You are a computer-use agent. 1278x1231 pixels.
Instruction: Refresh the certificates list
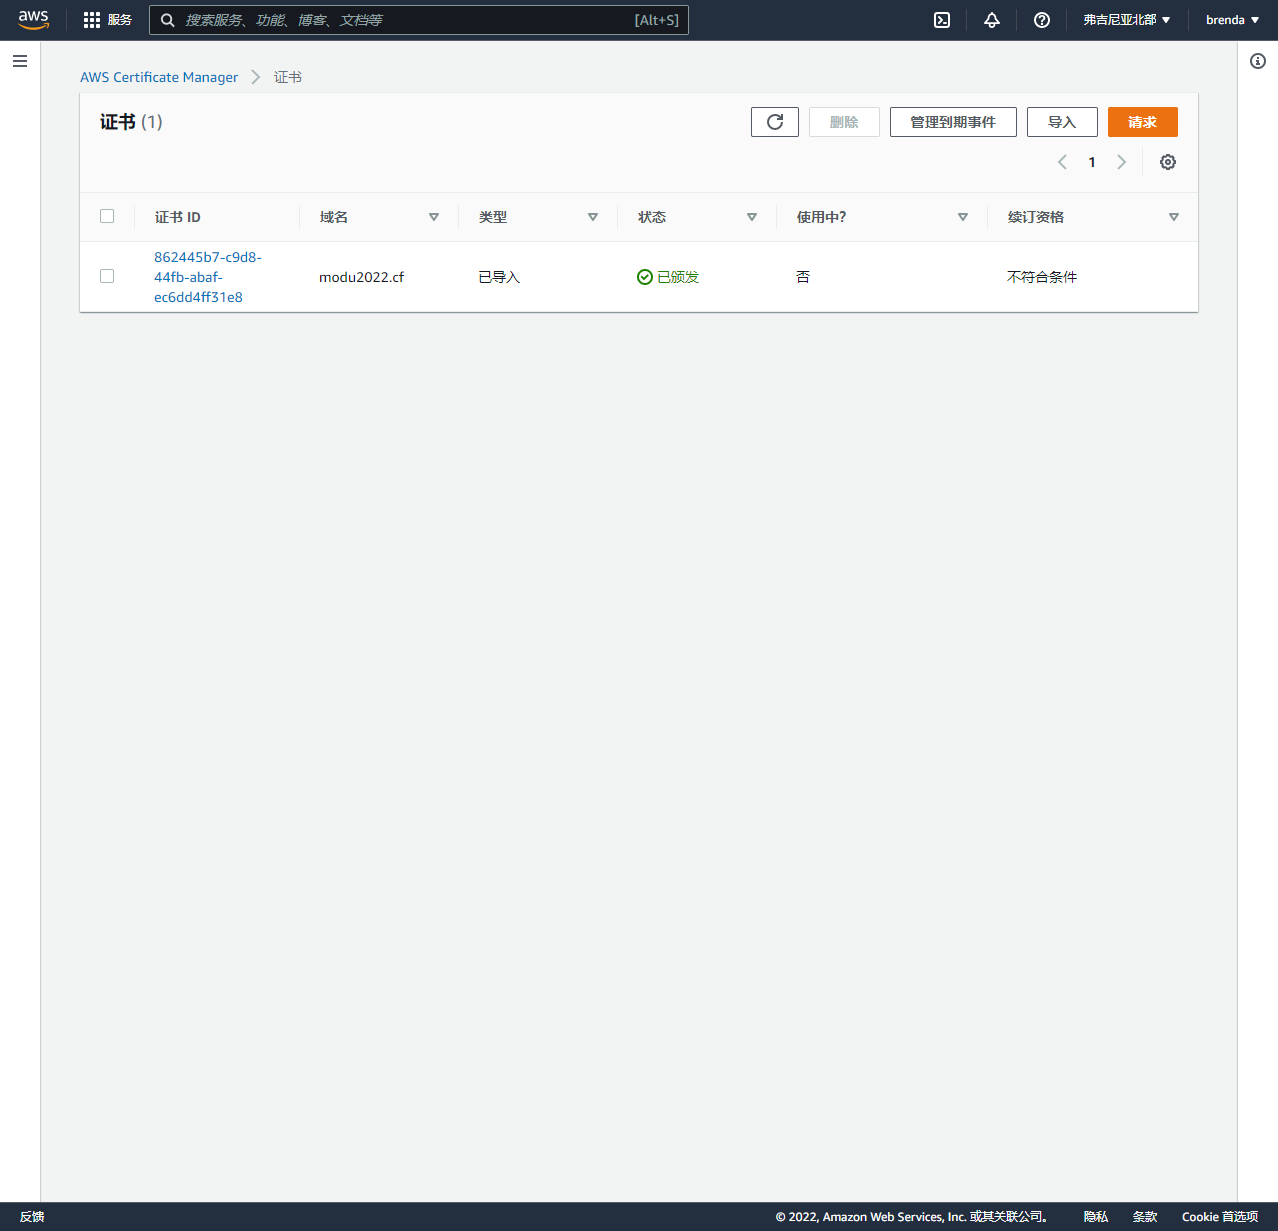point(775,122)
